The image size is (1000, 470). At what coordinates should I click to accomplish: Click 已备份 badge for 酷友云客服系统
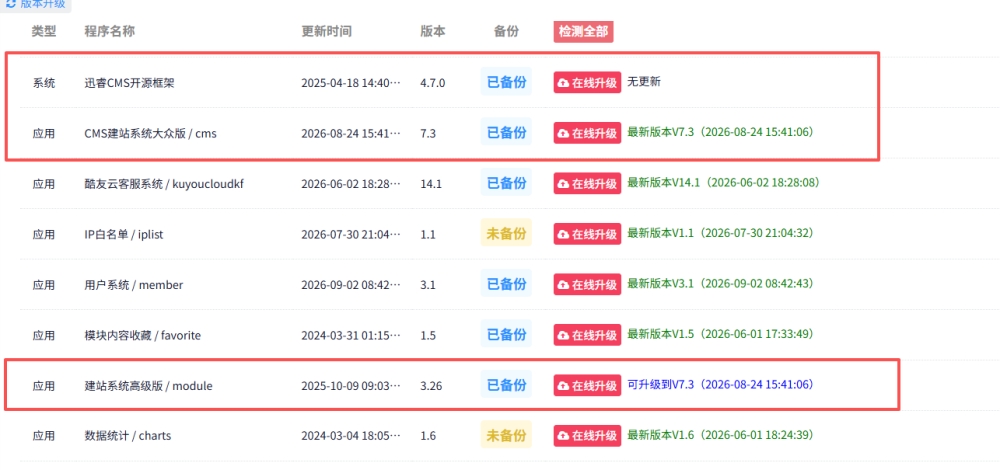click(x=506, y=184)
